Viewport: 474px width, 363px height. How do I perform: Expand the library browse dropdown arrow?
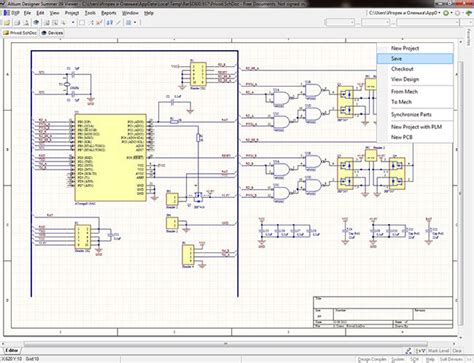click(135, 23)
